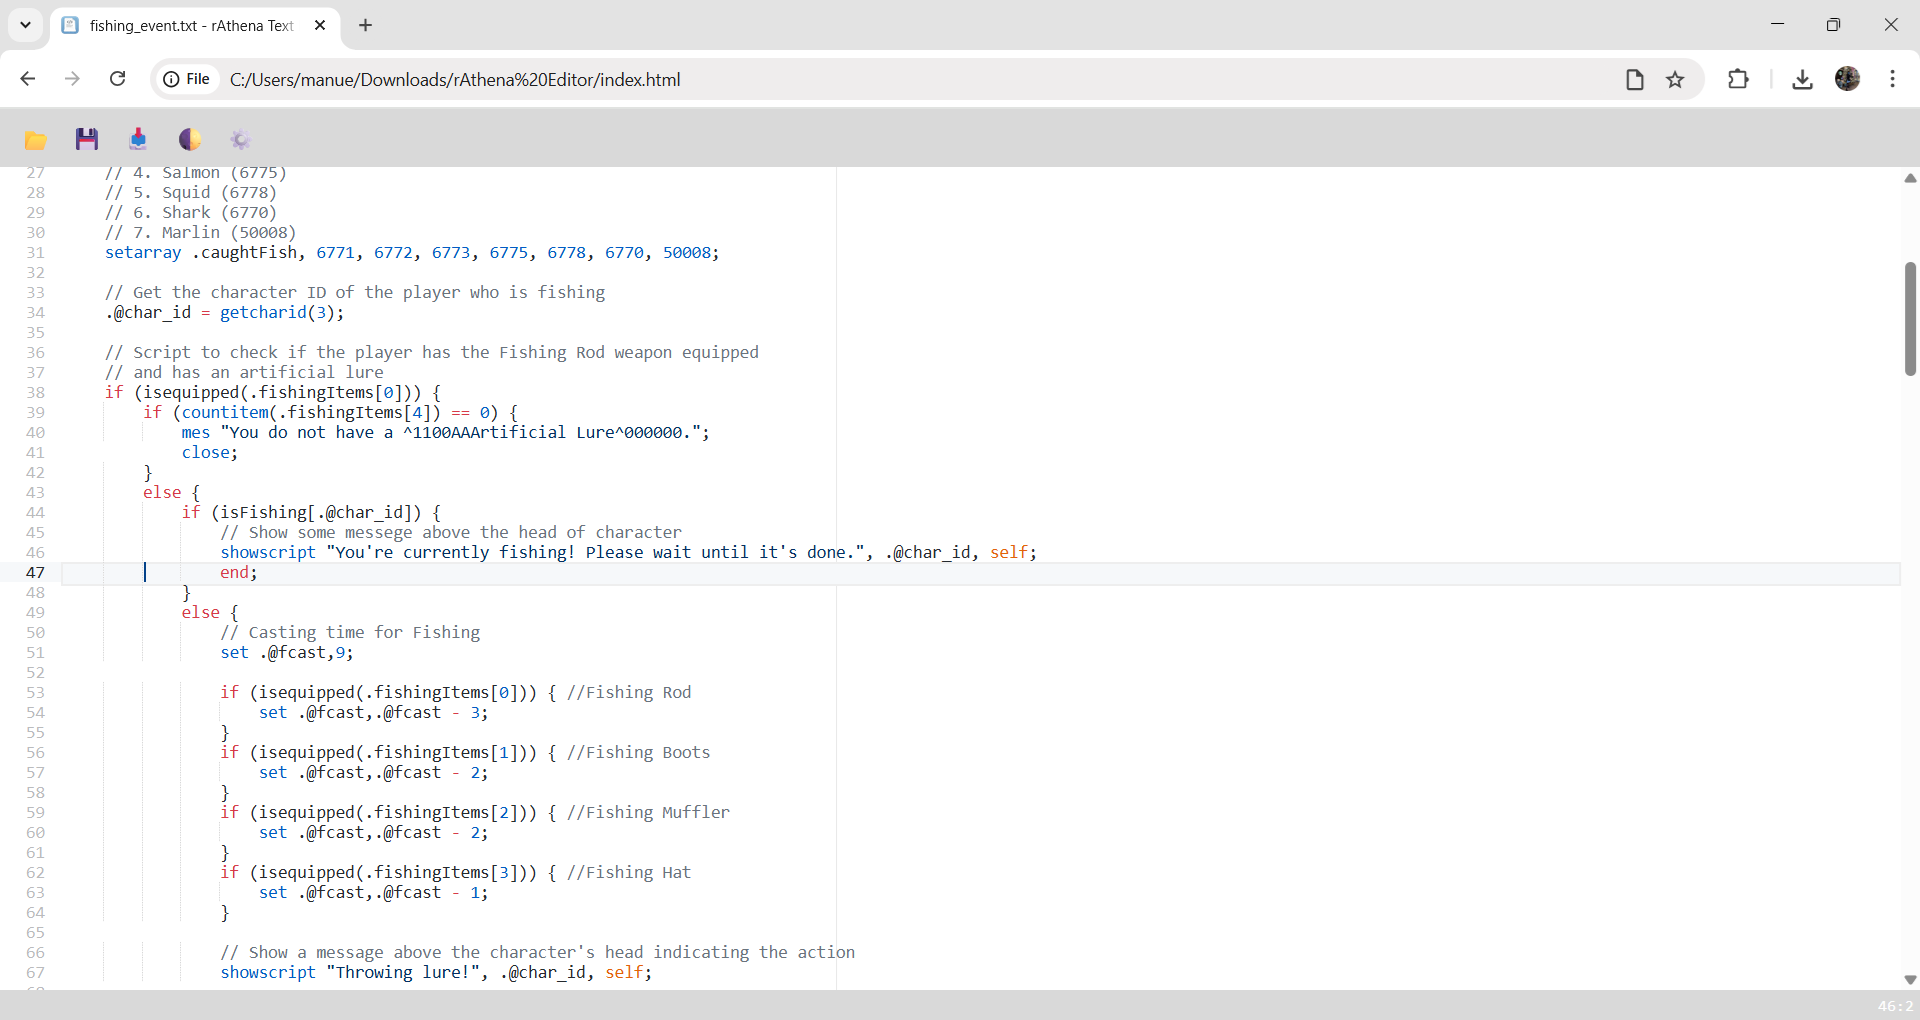The image size is (1920, 1020).
Task: Toggle dark/light theme moon icon
Action: [x=189, y=139]
